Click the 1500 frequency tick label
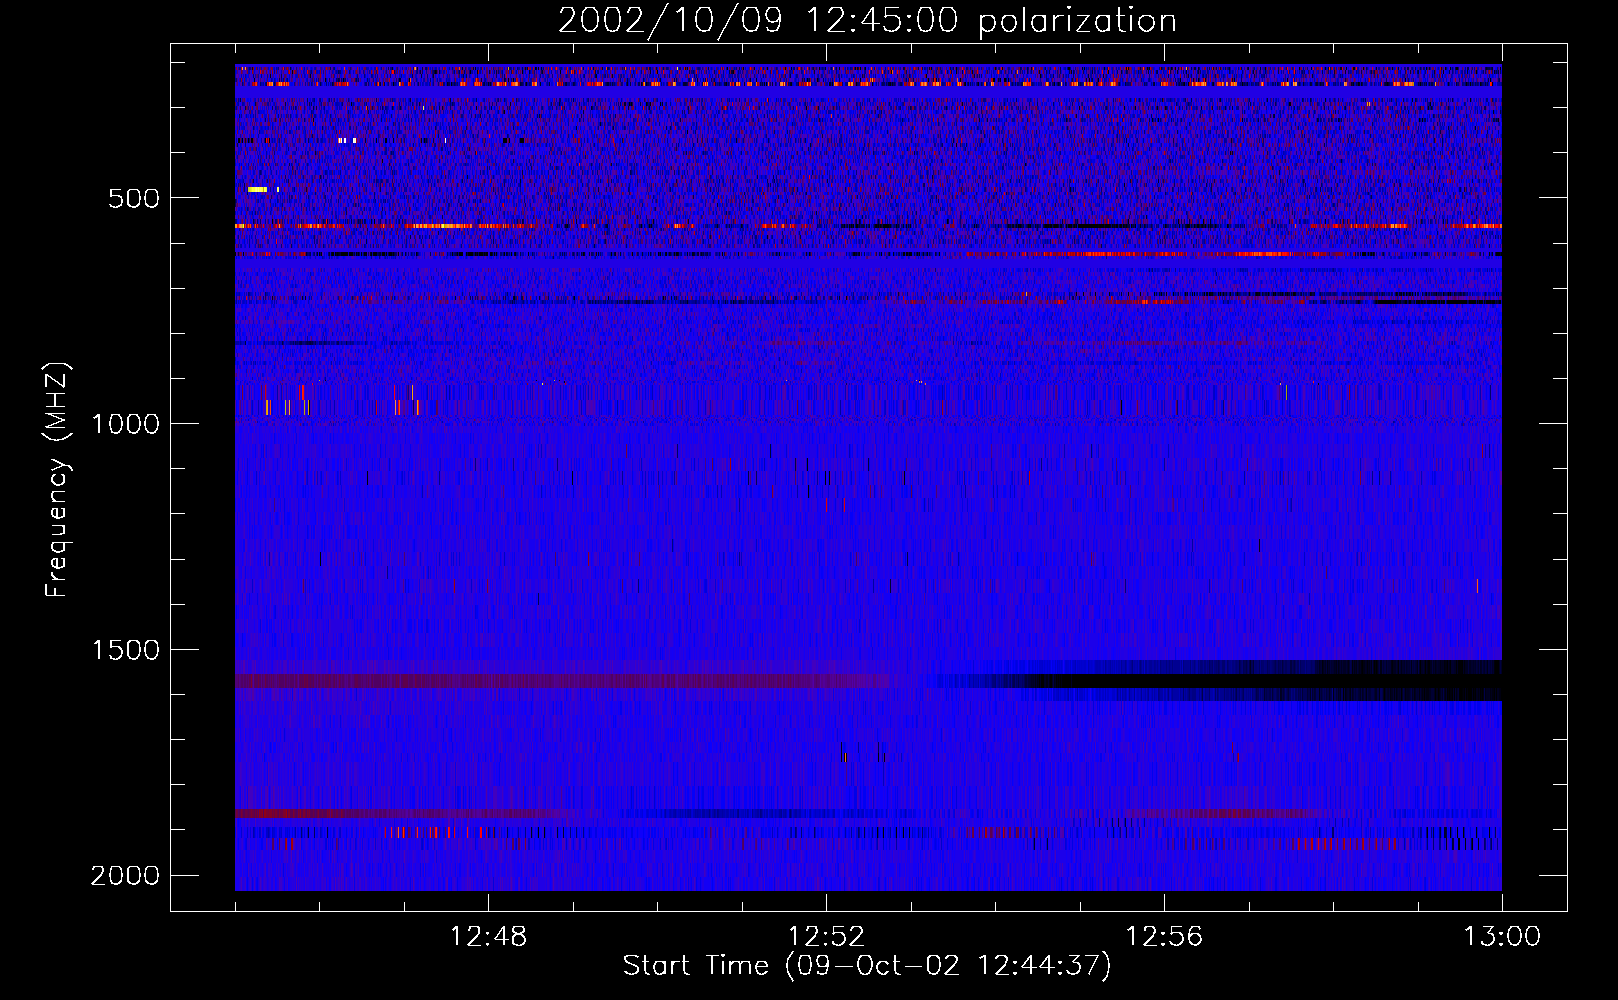The height and width of the screenshot is (1000, 1618). pyautogui.click(x=125, y=650)
